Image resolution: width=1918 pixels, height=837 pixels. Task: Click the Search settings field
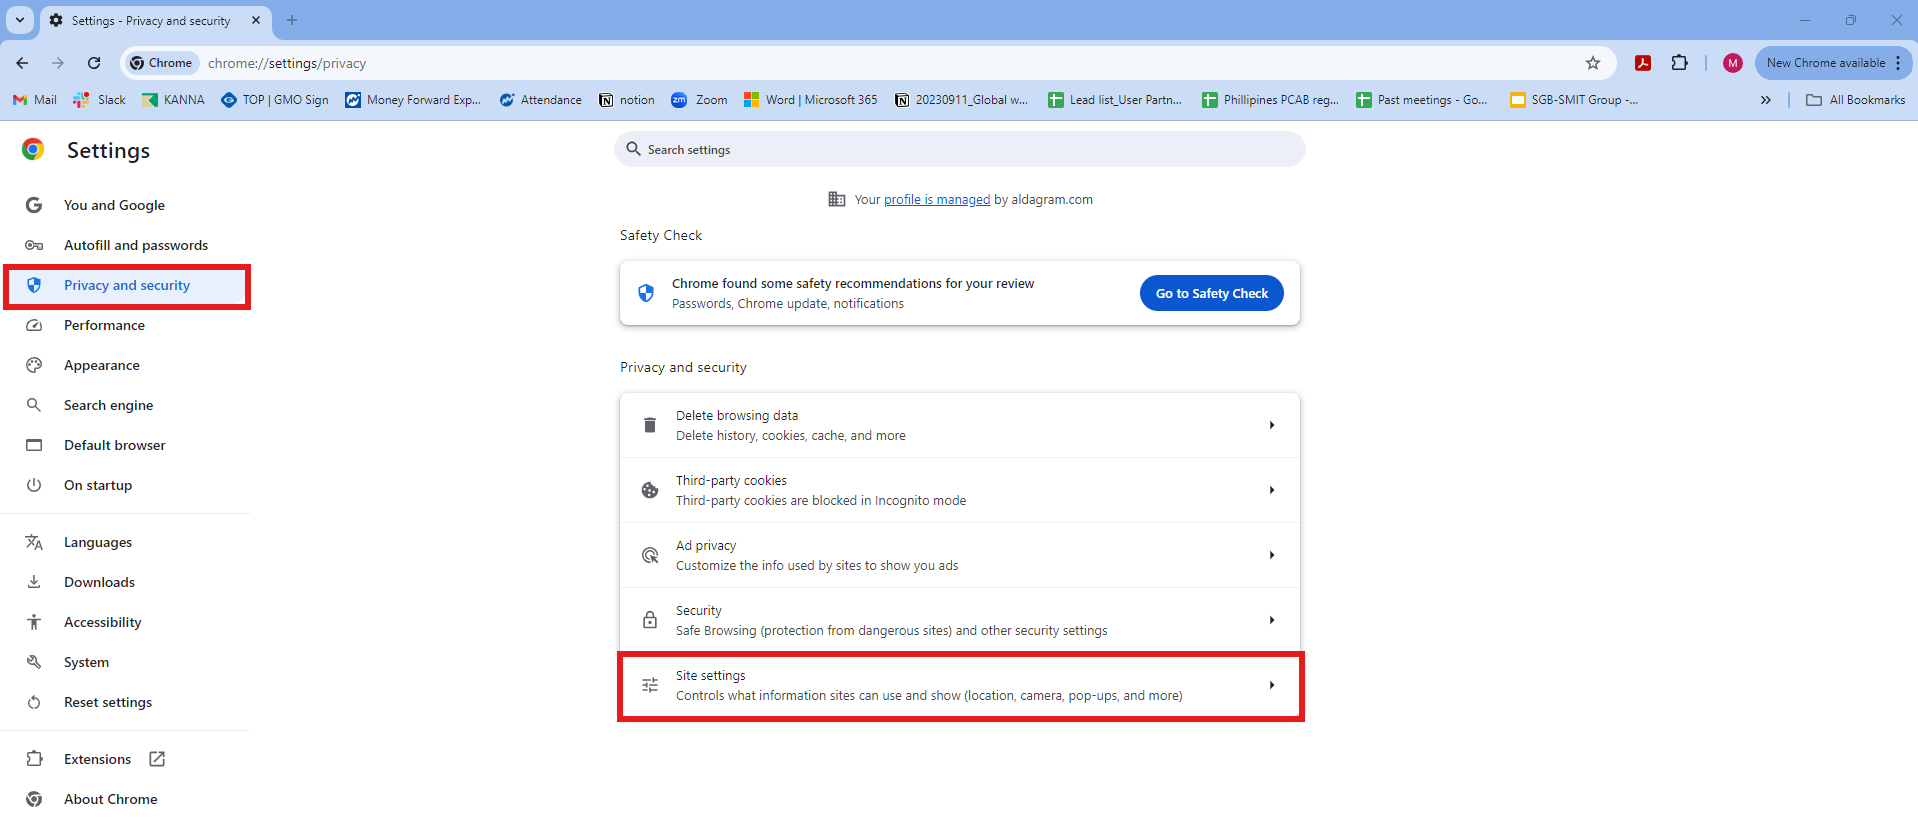pos(960,150)
